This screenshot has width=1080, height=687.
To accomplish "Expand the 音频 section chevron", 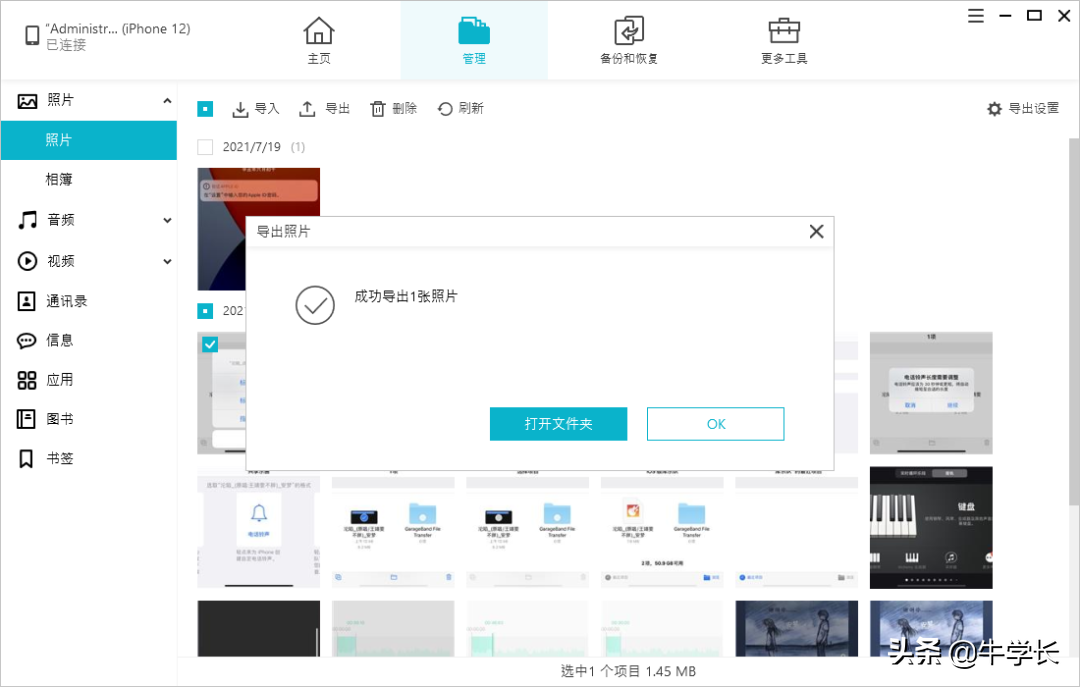I will [x=167, y=221].
